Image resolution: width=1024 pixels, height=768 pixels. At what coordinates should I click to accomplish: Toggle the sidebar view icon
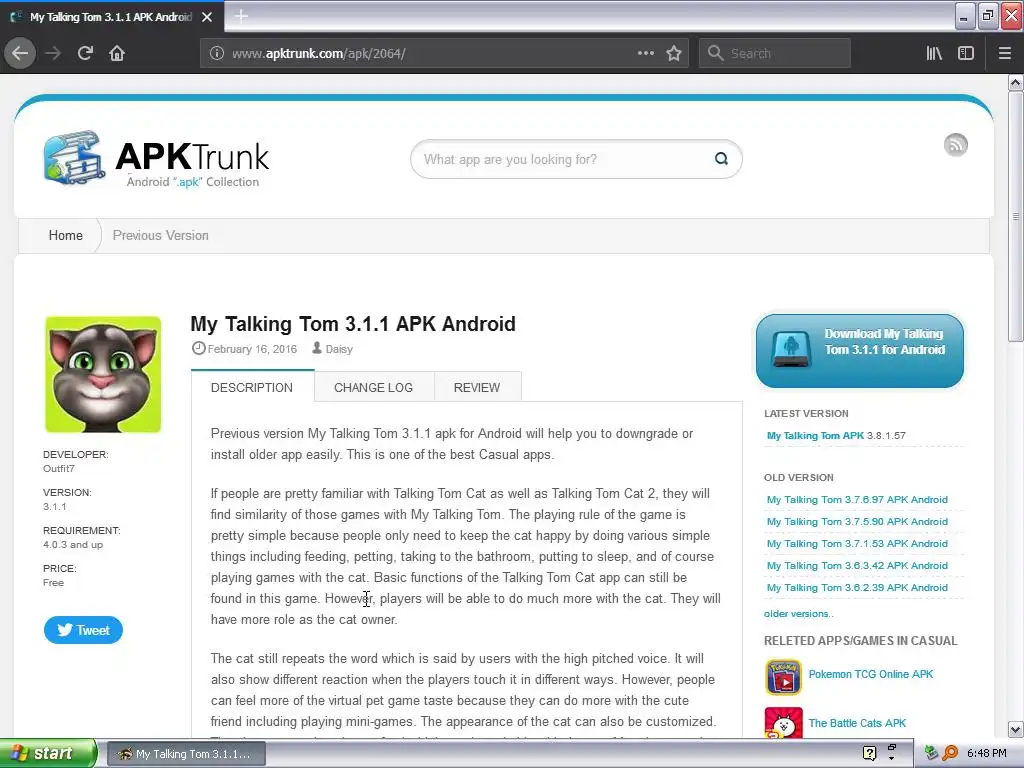click(966, 53)
